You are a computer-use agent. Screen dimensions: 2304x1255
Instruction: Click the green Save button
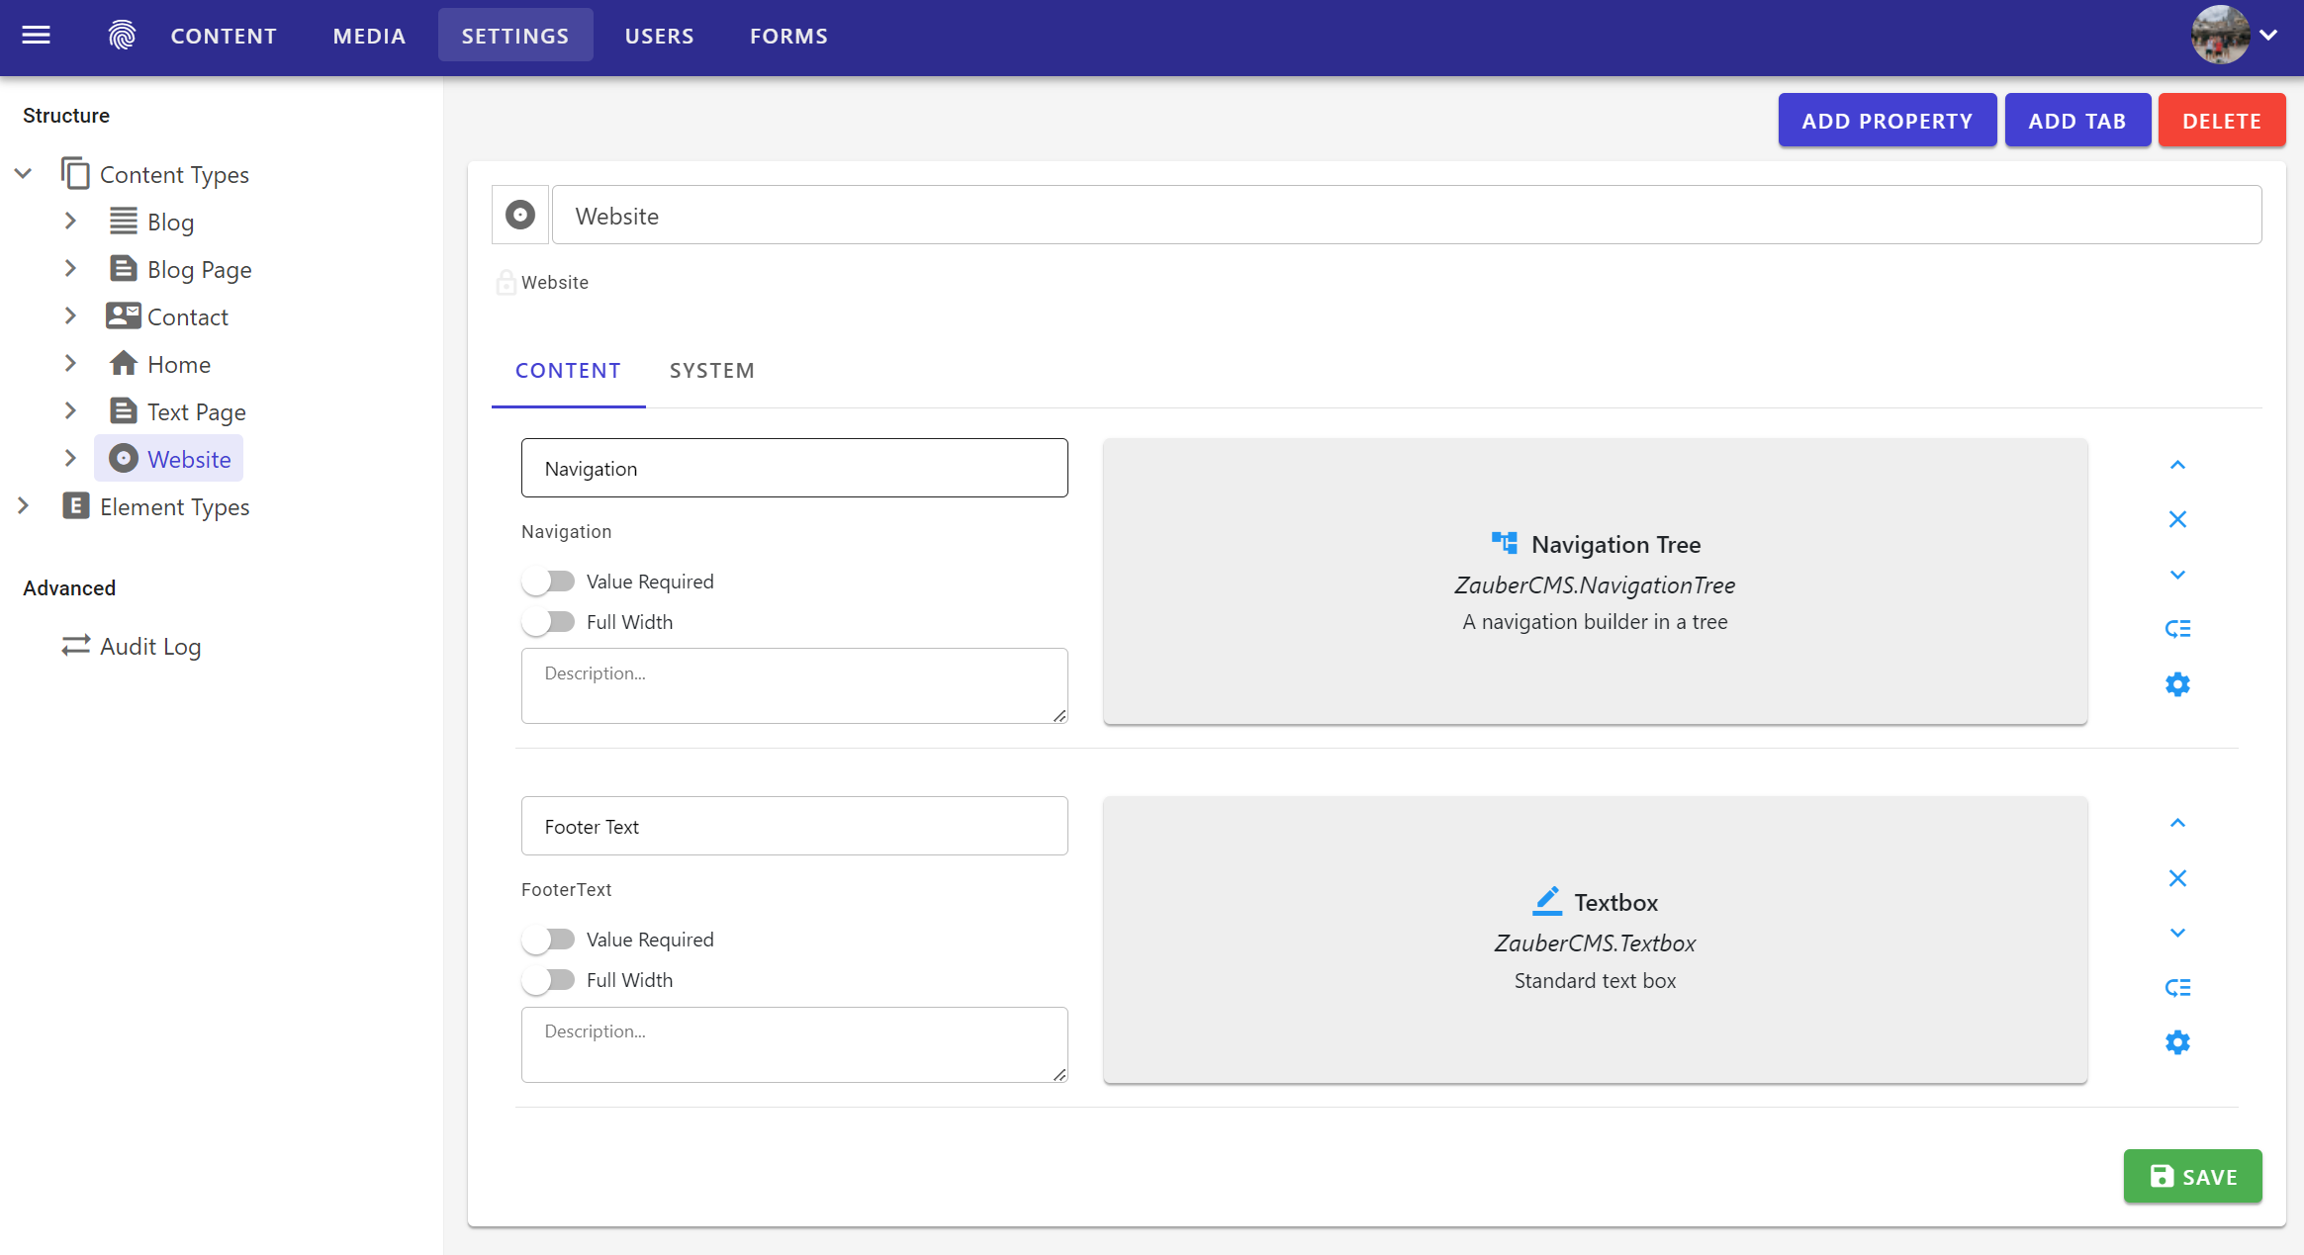click(2192, 1176)
